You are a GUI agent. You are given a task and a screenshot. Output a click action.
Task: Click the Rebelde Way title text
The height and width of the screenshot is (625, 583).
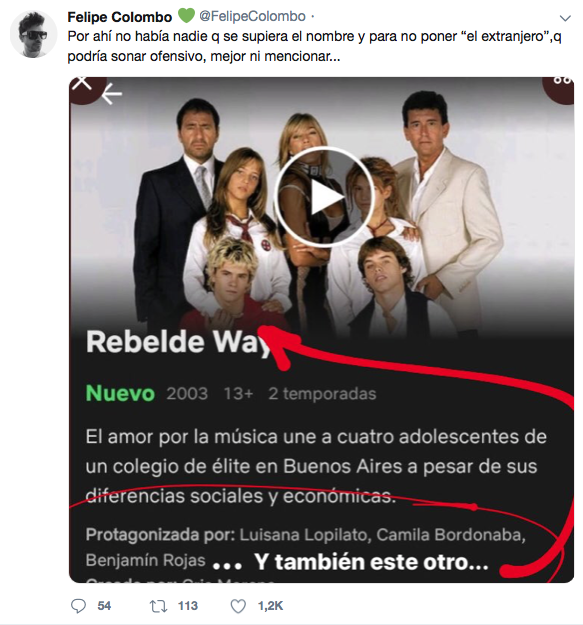(x=178, y=342)
